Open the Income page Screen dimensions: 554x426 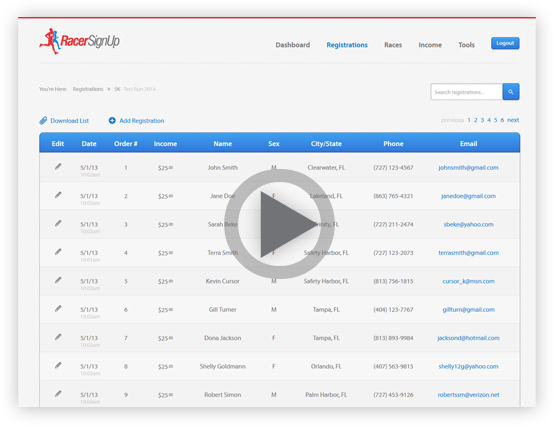point(430,45)
